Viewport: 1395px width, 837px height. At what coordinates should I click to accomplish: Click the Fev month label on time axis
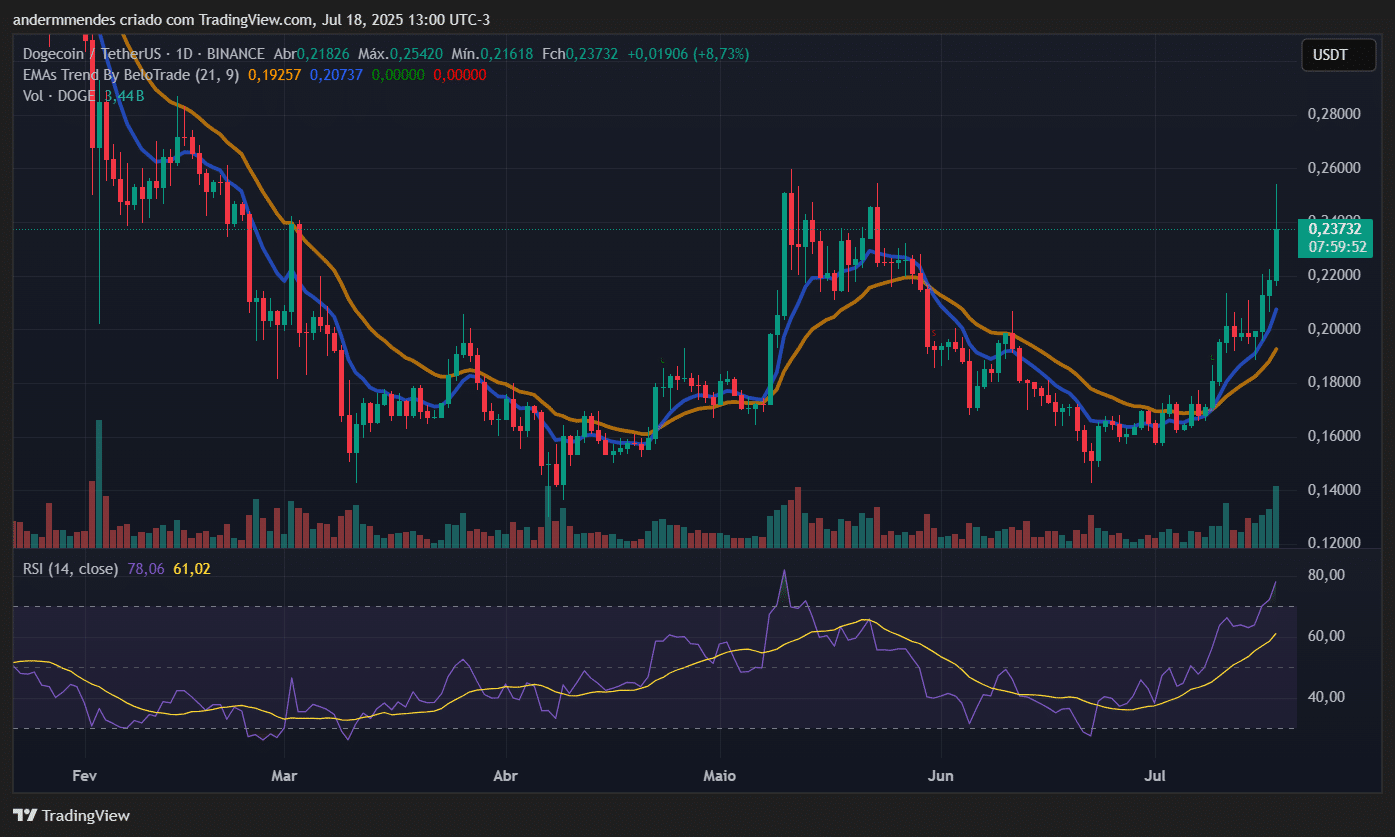[85, 776]
